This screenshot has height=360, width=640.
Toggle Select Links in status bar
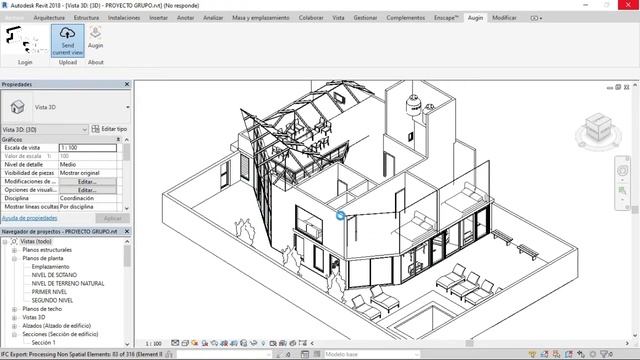532,354
